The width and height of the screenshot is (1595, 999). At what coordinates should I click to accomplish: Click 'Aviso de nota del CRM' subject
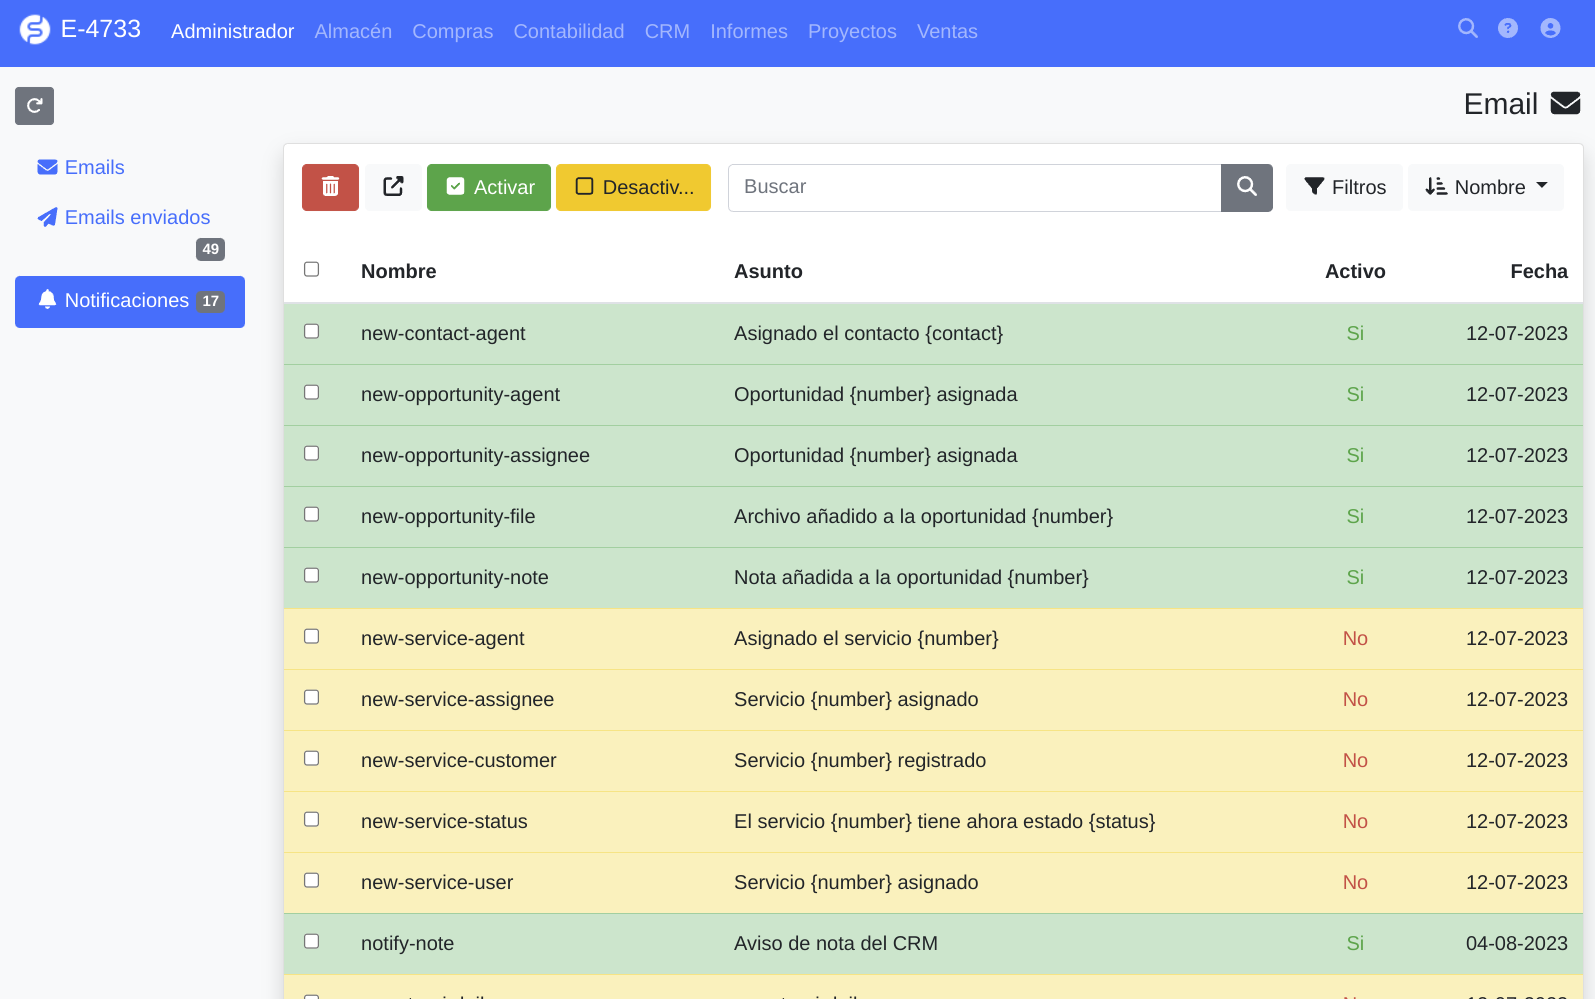(836, 943)
